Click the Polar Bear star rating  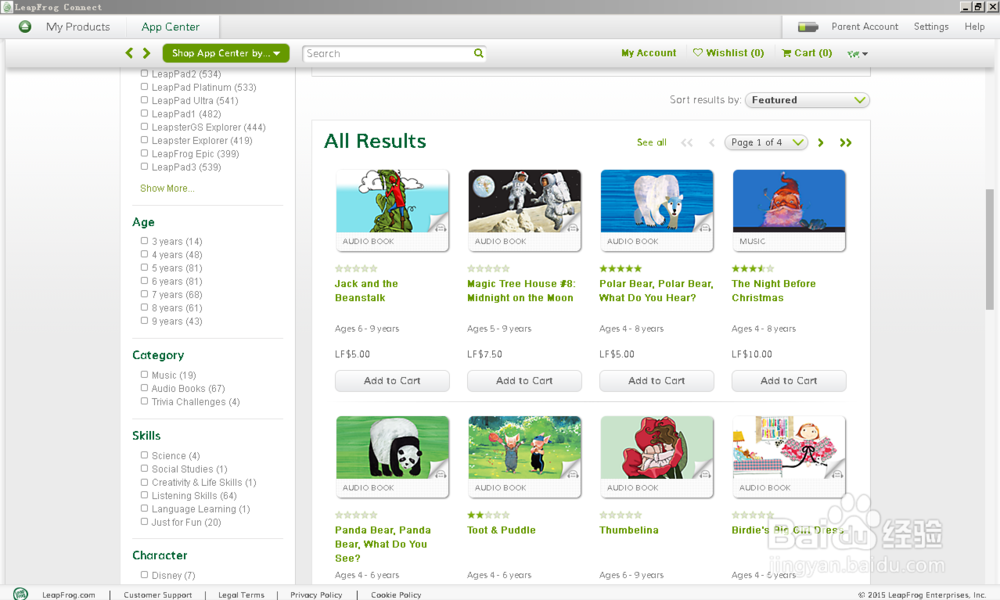pos(621,268)
